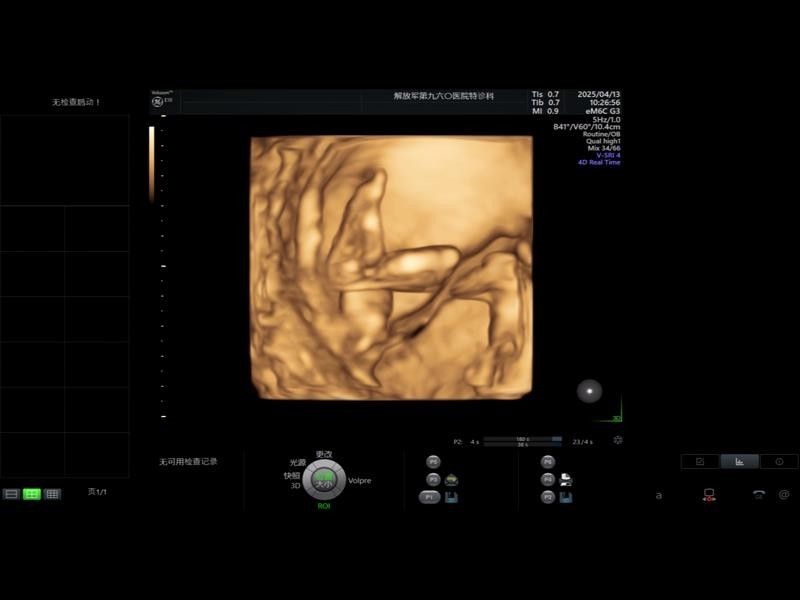
Task: Click the MI 0.9 value
Action: tap(545, 111)
